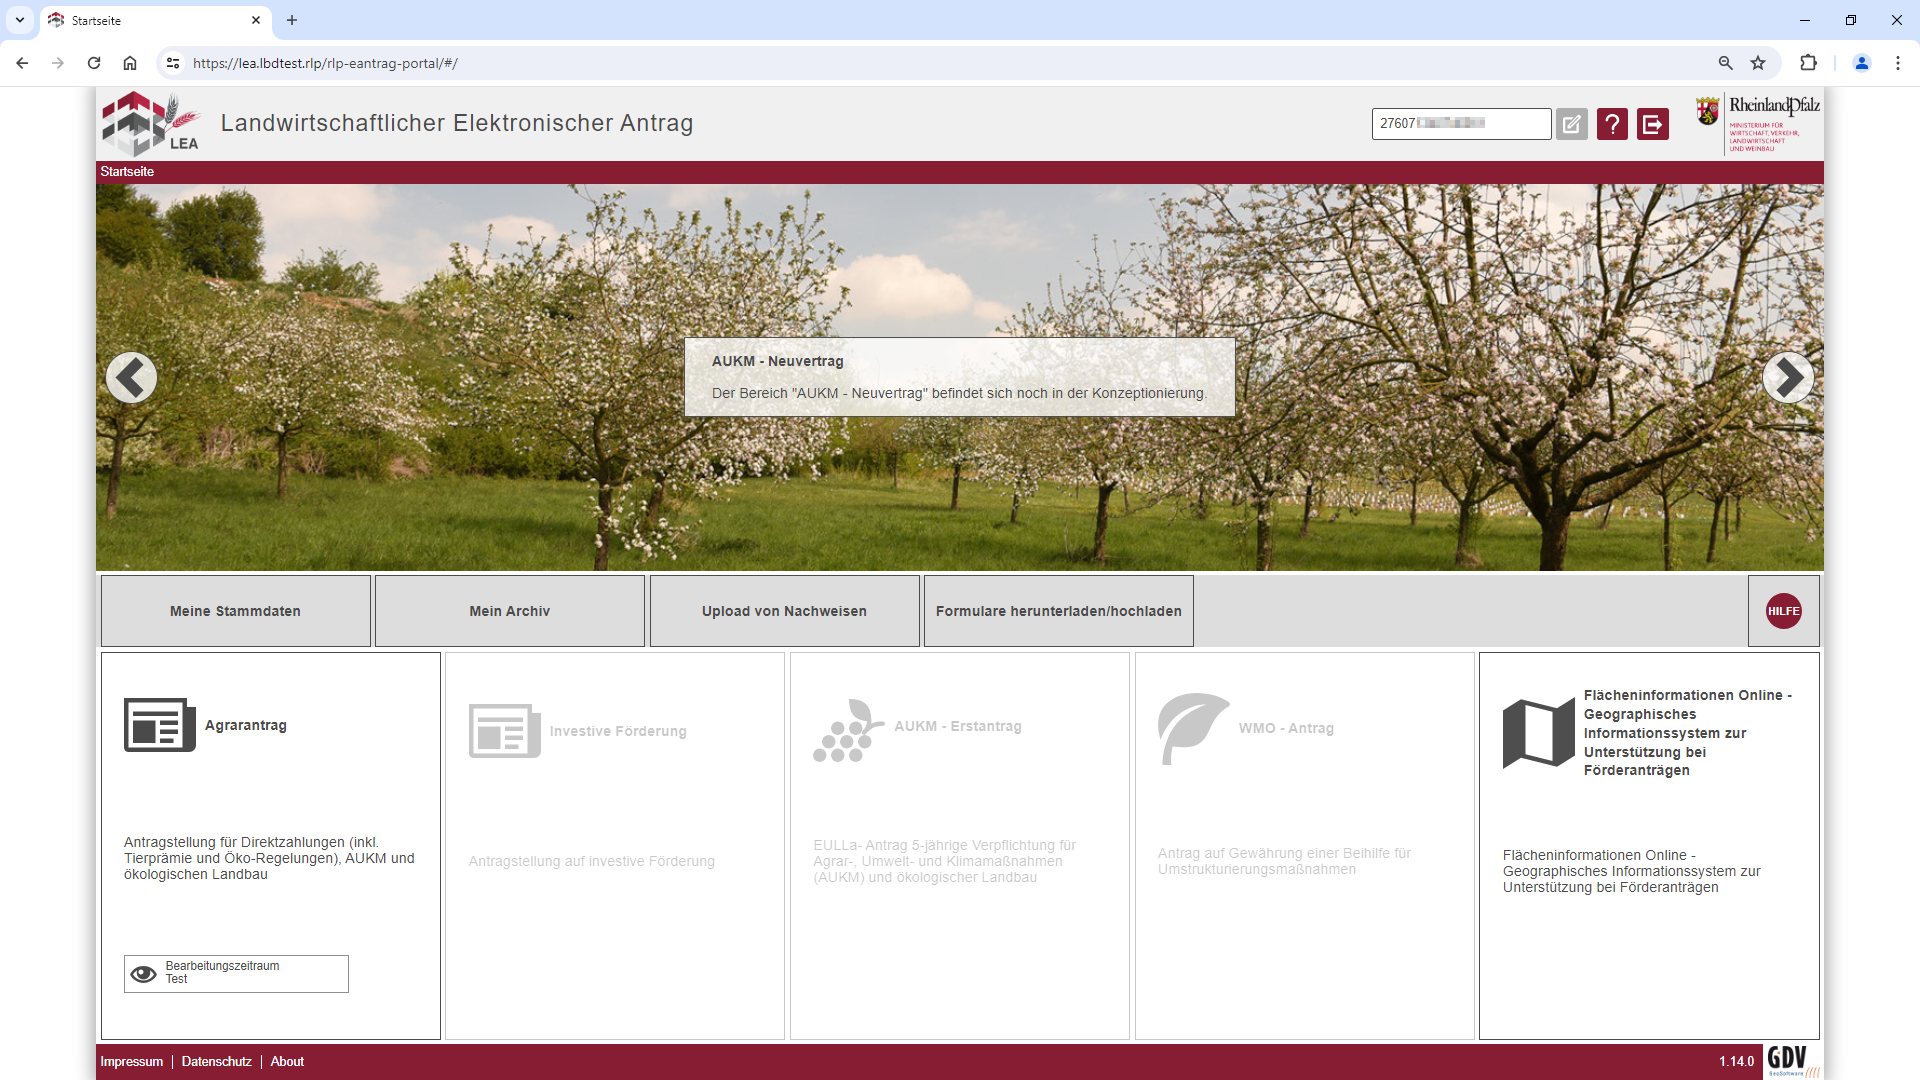The width and height of the screenshot is (1920, 1080).
Task: Click the red logout icon in header
Action: pos(1652,124)
